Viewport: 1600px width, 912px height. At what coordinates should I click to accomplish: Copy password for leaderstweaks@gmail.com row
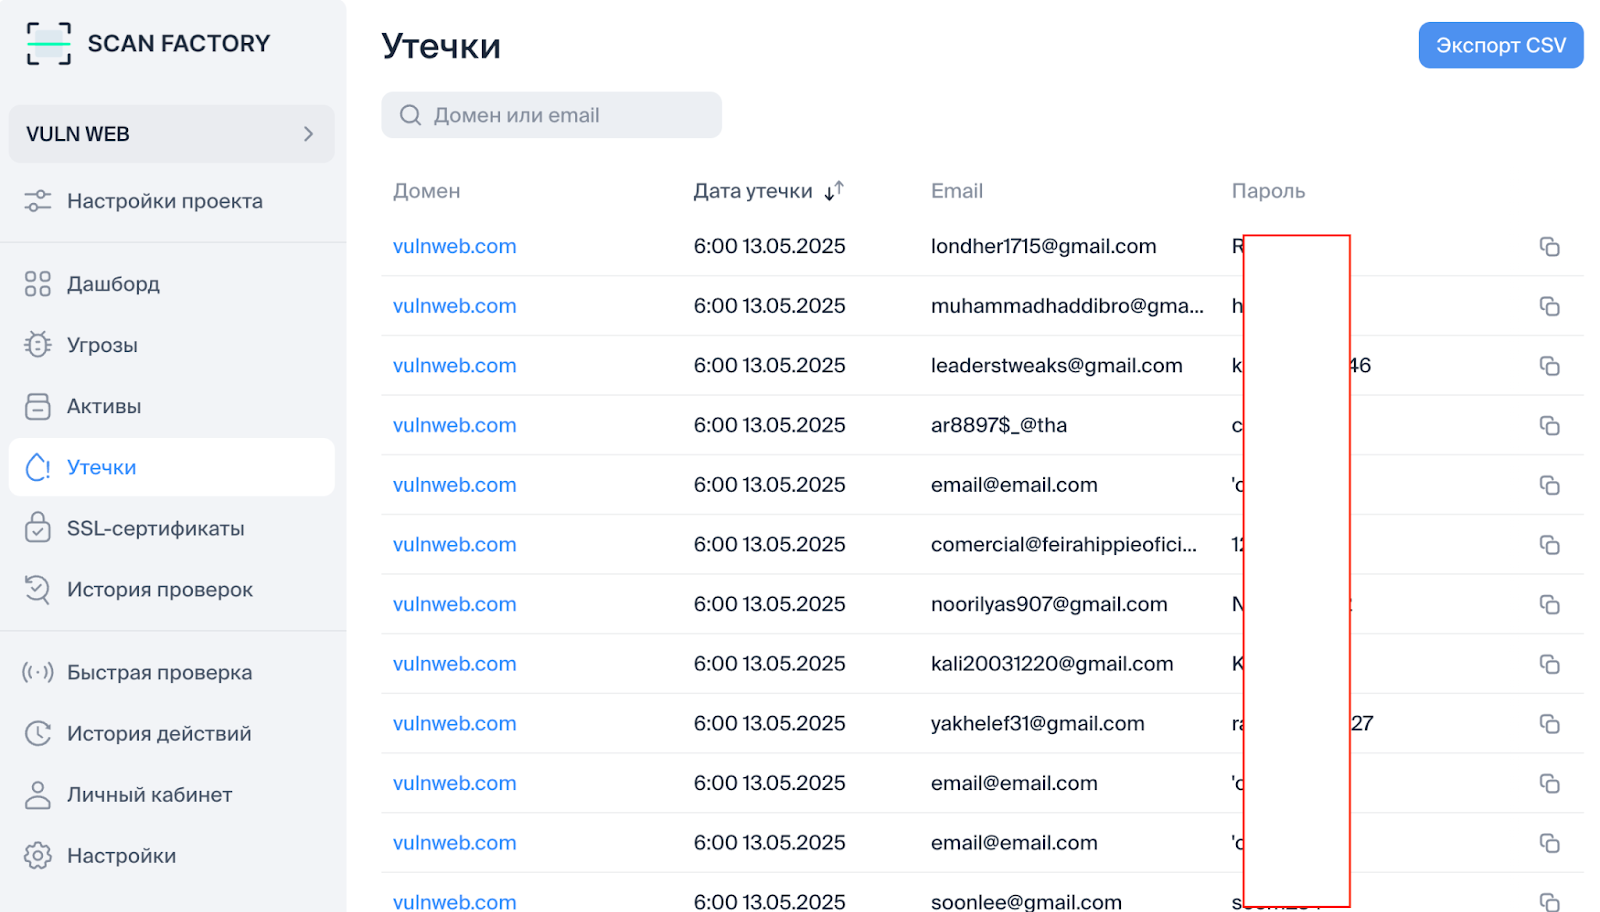click(x=1549, y=366)
